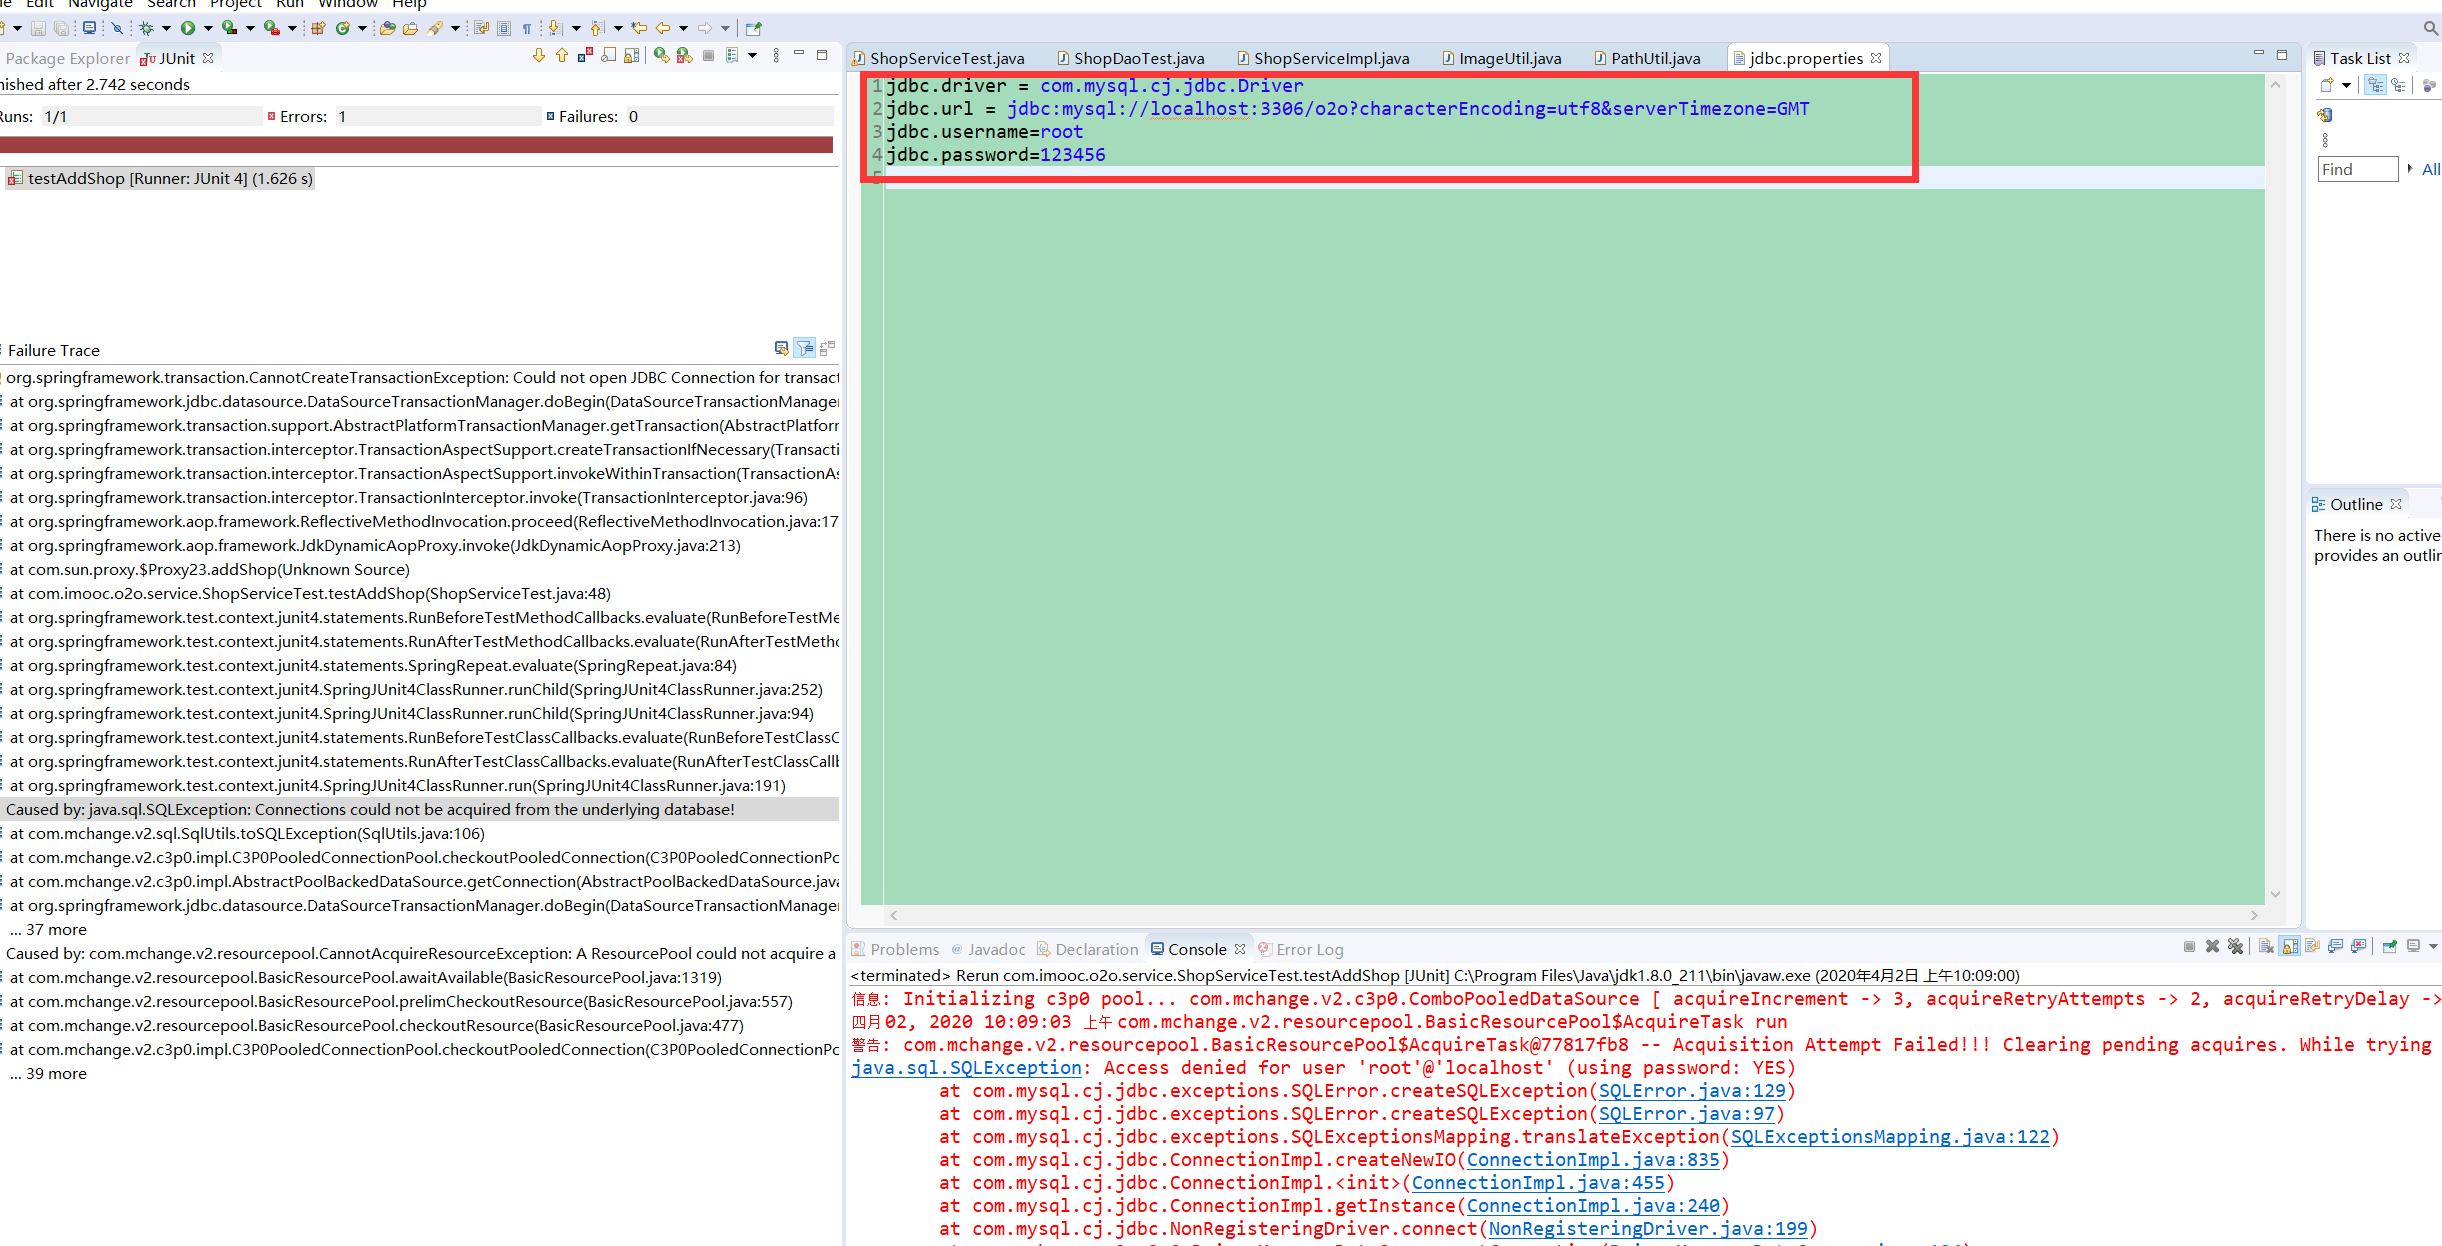Switch to the ImageUtil.java editor tab

pyautogui.click(x=1501, y=58)
